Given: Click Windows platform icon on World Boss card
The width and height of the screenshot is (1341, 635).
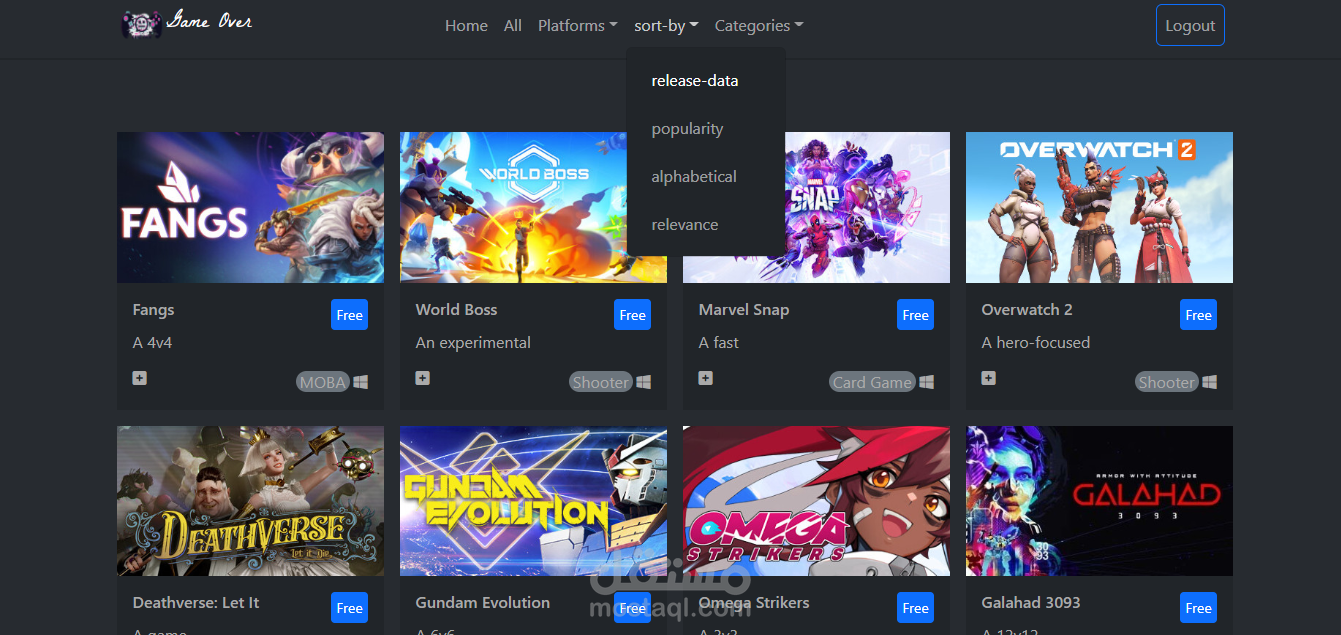Looking at the screenshot, I should click(x=644, y=382).
